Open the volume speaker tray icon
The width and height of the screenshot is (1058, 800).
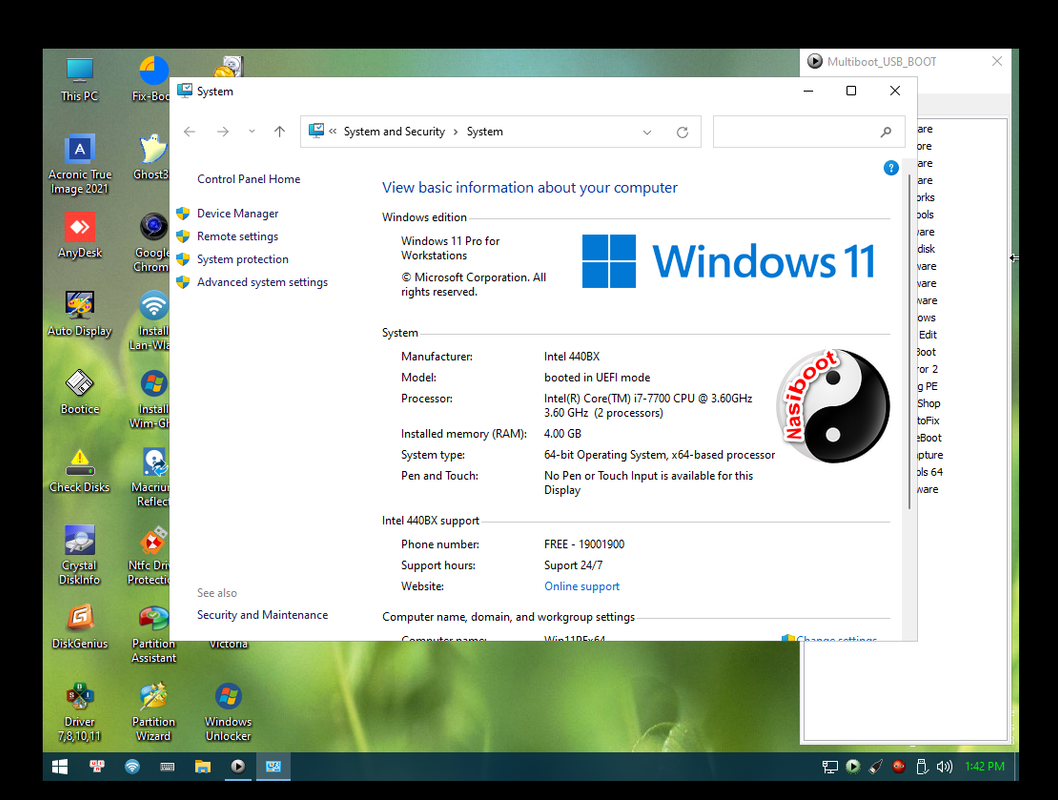click(x=945, y=766)
